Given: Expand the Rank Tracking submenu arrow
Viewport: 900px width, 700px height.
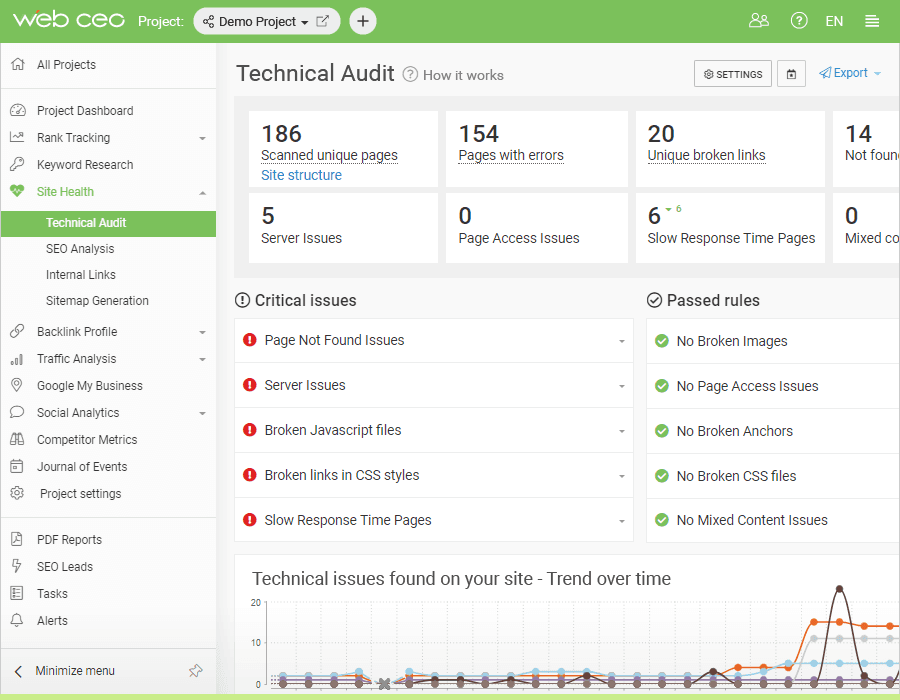Looking at the screenshot, I should pos(202,138).
